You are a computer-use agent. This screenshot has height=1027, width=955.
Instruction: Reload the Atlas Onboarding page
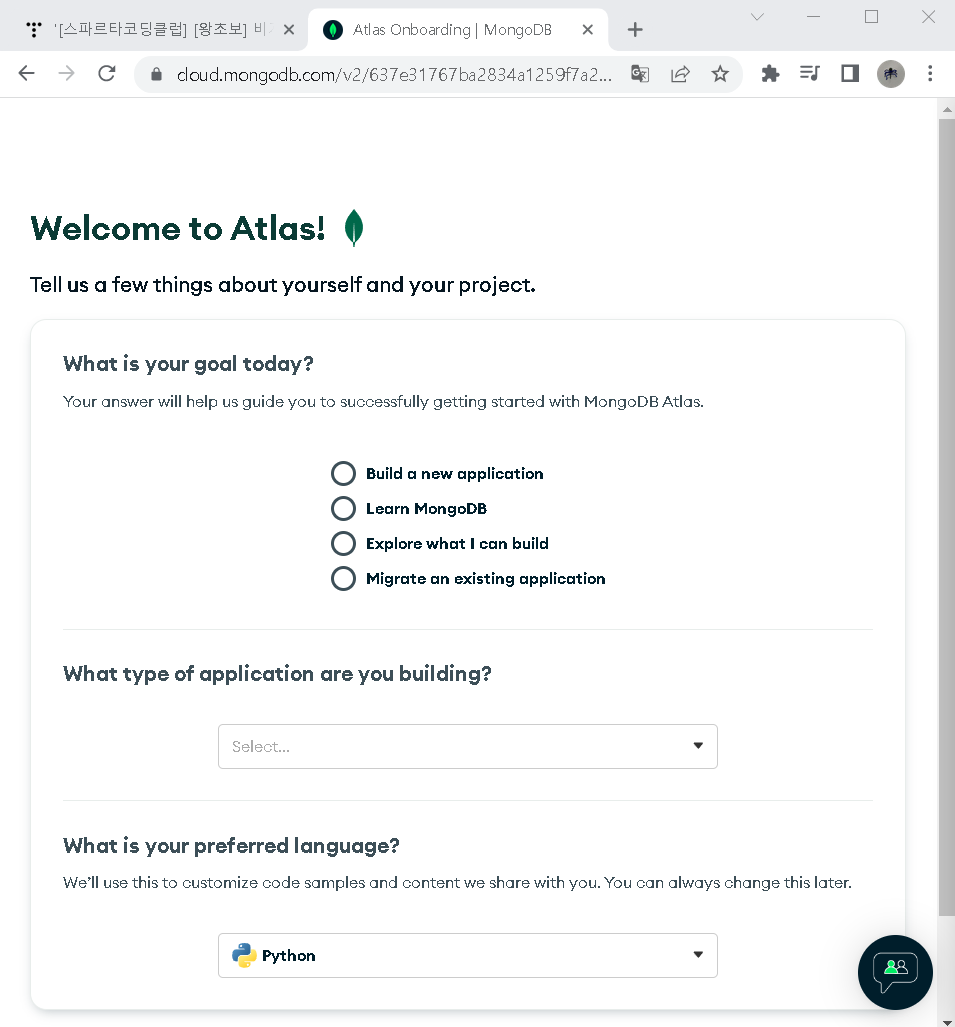click(107, 73)
